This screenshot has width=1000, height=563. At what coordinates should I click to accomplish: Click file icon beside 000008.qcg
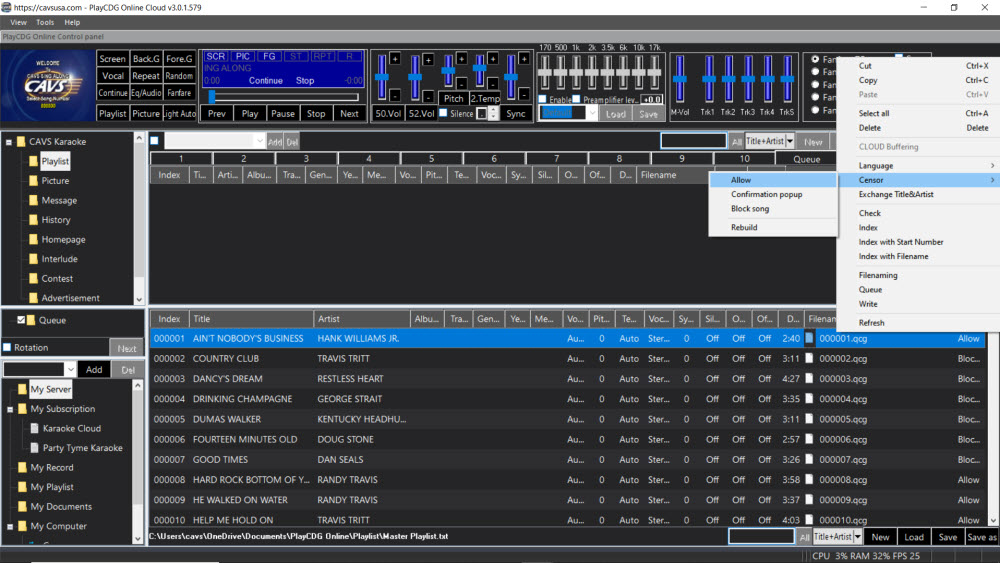pyautogui.click(x=809, y=479)
